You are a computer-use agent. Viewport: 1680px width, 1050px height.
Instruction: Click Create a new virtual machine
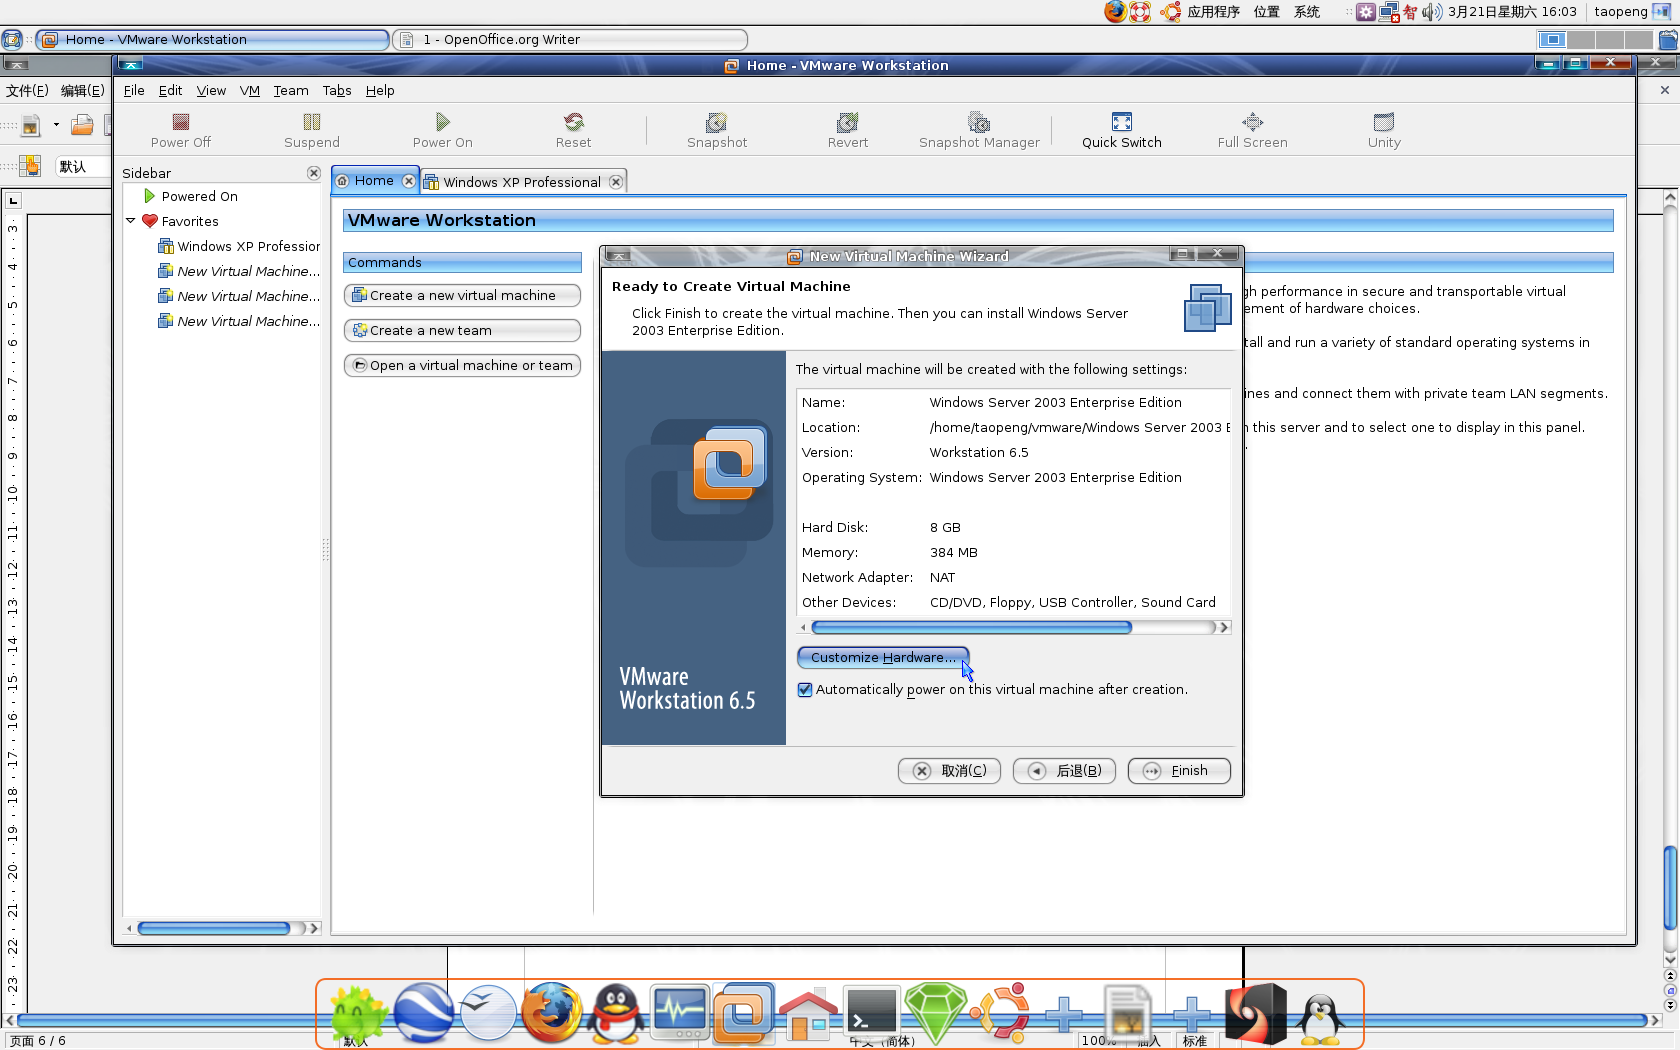[x=462, y=296]
